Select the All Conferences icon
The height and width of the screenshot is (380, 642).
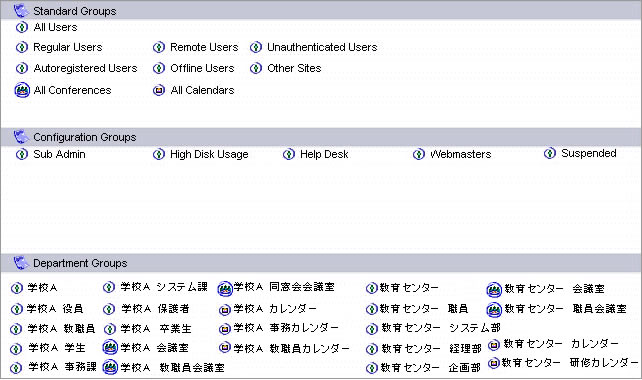click(x=22, y=90)
